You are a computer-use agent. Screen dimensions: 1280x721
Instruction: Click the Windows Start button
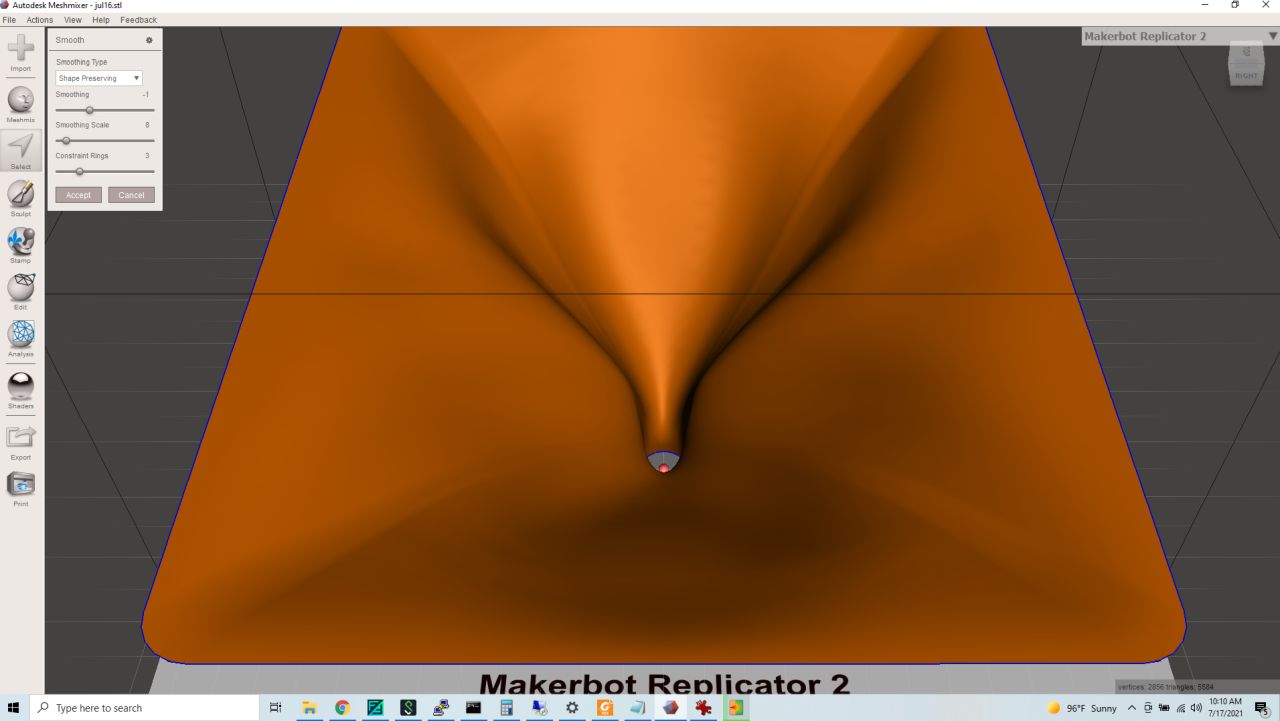tap(14, 707)
